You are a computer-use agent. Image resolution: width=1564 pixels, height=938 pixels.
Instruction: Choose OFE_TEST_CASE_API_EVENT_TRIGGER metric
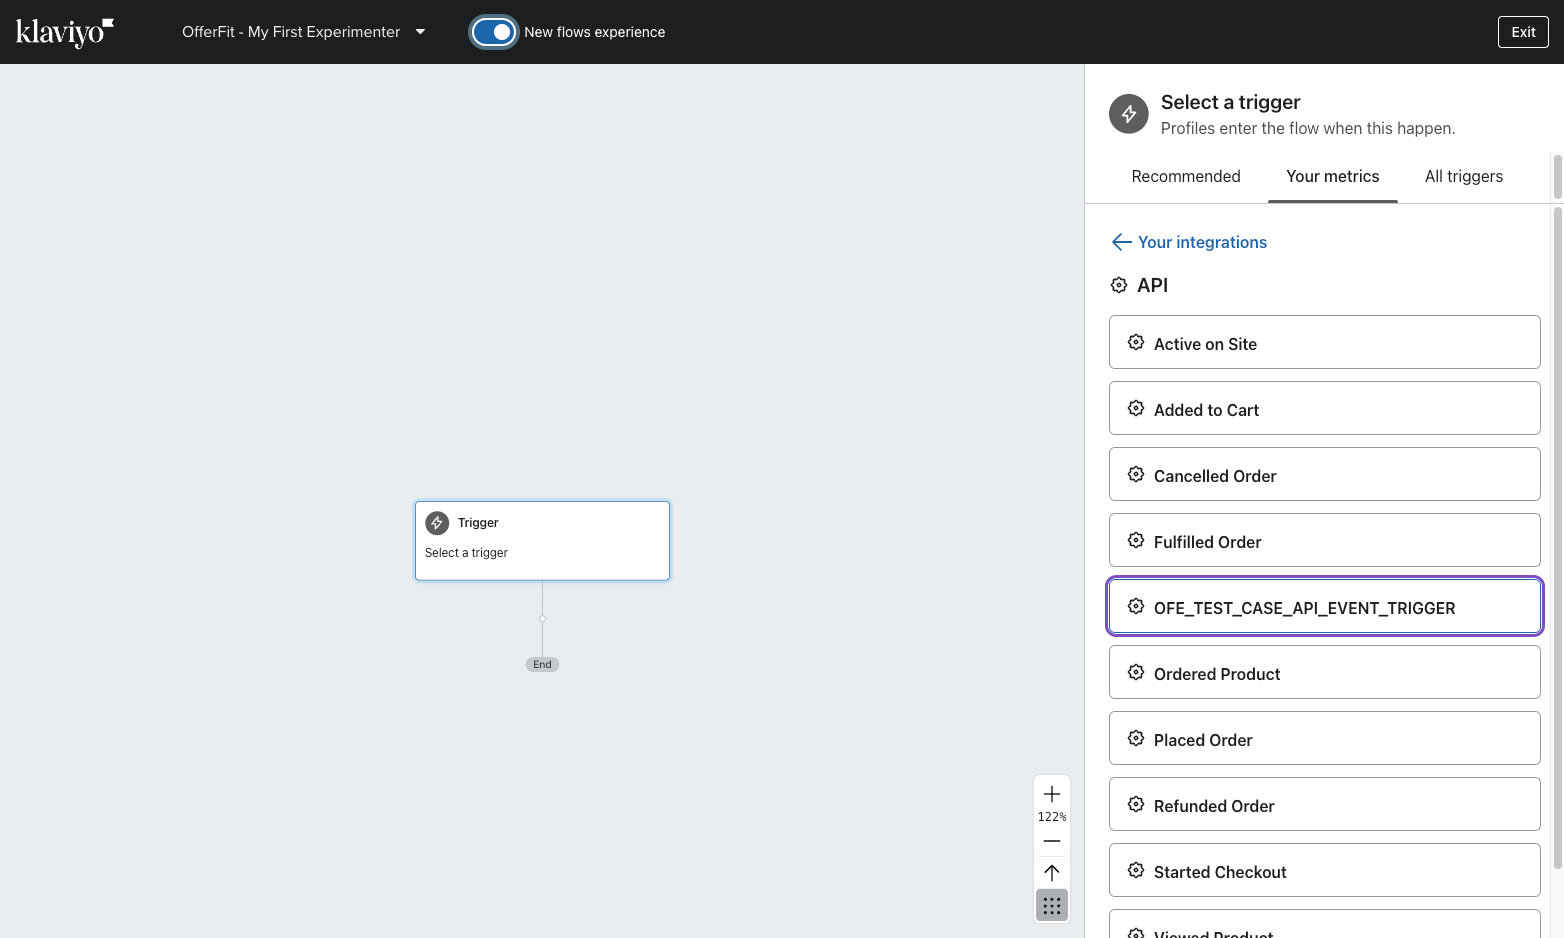(x=1324, y=608)
